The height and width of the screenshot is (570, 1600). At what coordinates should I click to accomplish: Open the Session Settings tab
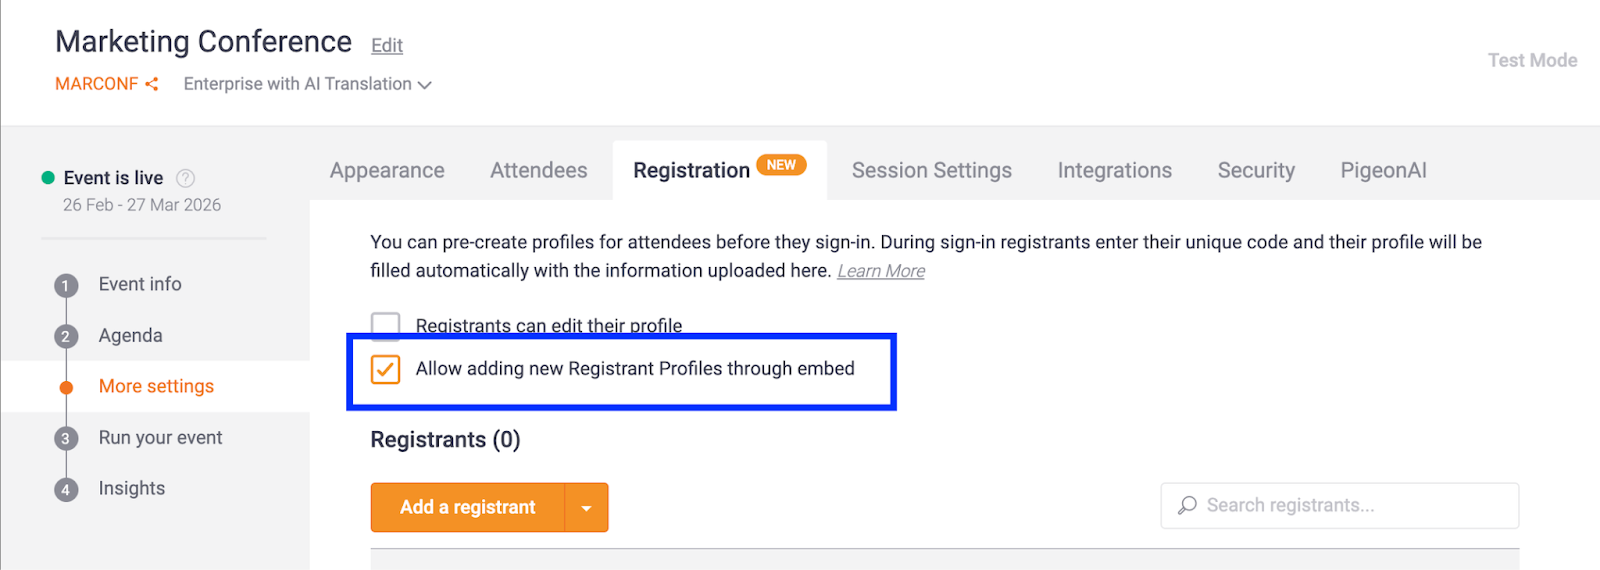pyautogui.click(x=931, y=171)
